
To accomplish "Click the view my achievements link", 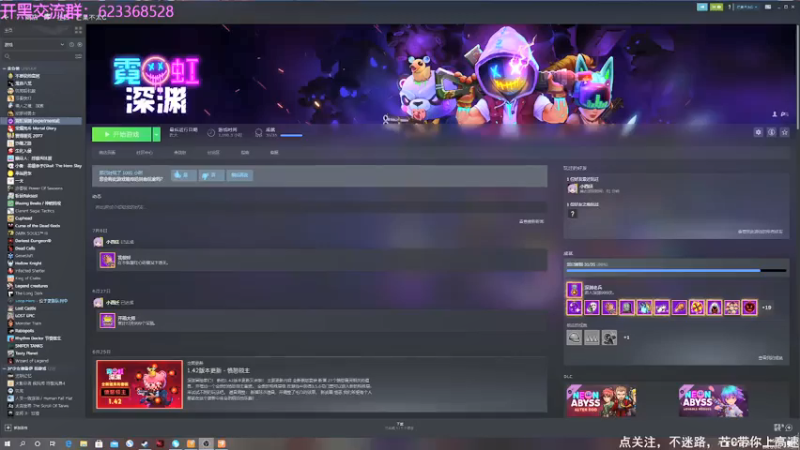I will [x=770, y=358].
